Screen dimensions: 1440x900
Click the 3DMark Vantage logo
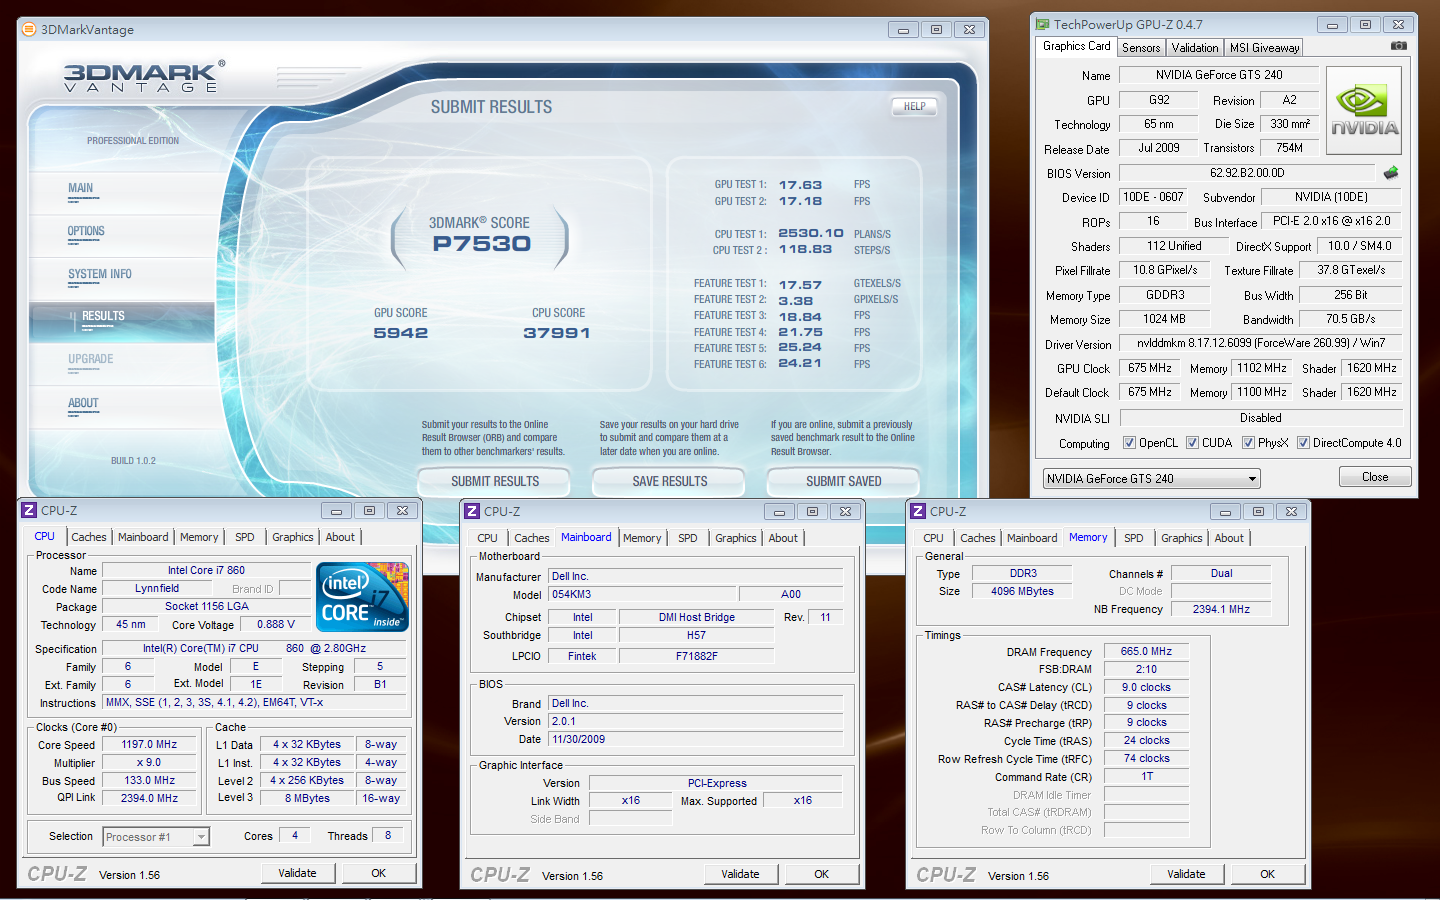click(143, 76)
